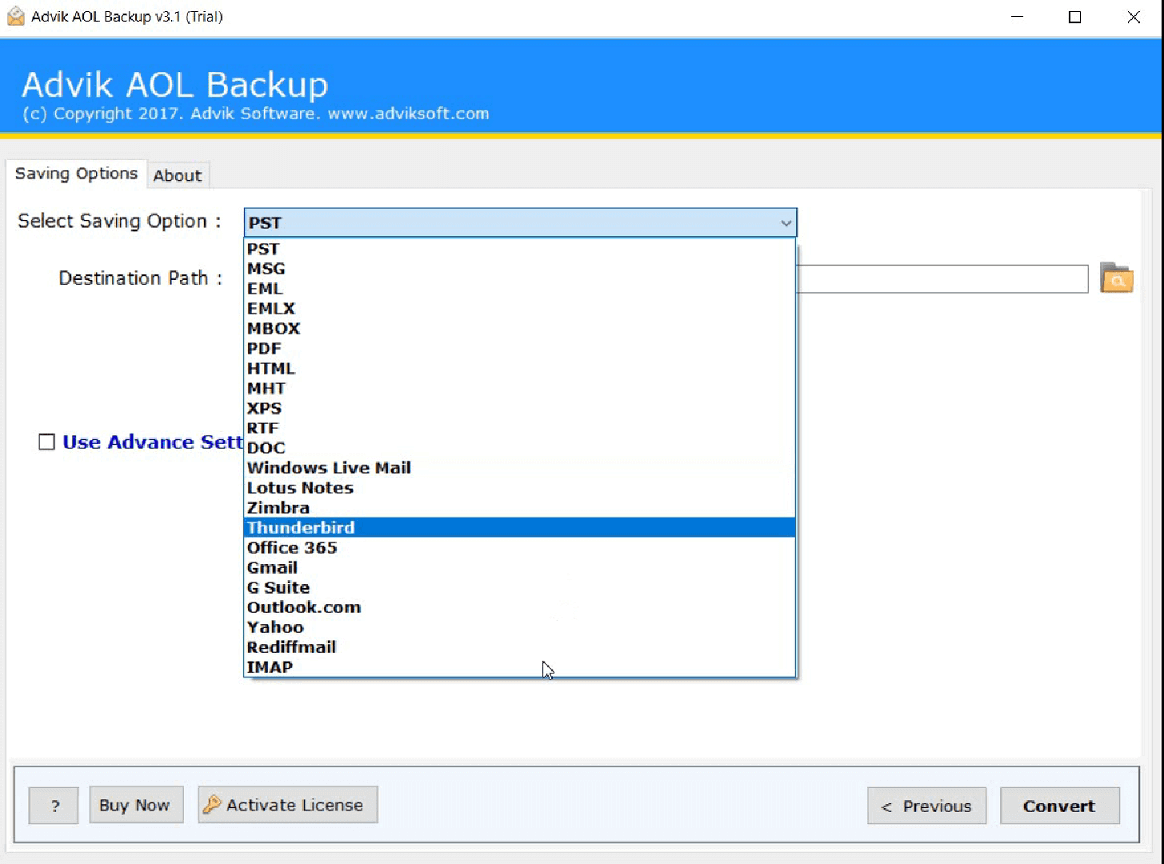Click the key icon on Activate License
This screenshot has width=1164, height=864.
213,804
